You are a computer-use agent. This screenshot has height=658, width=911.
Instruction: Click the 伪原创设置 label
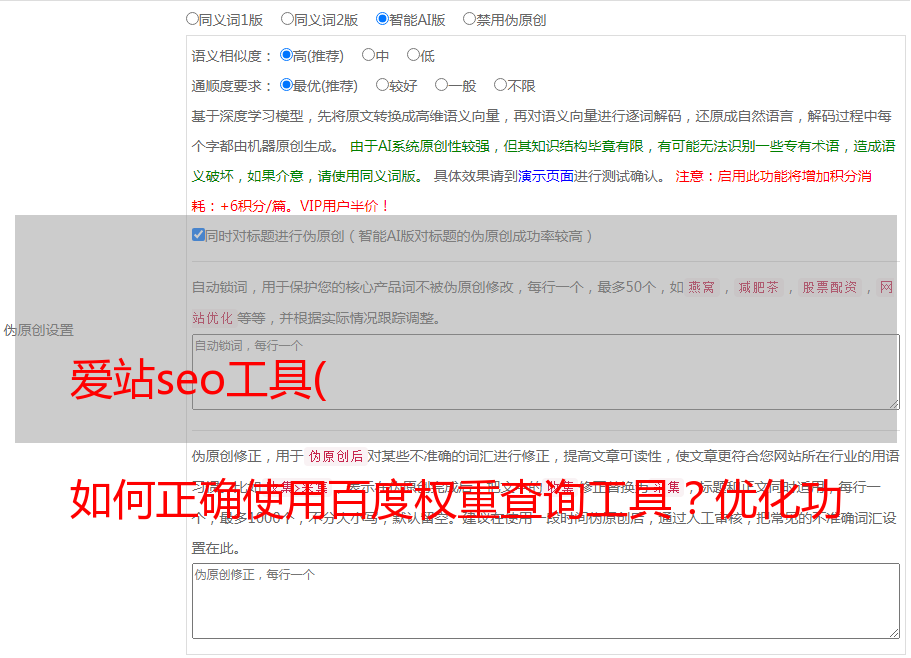(x=39, y=330)
